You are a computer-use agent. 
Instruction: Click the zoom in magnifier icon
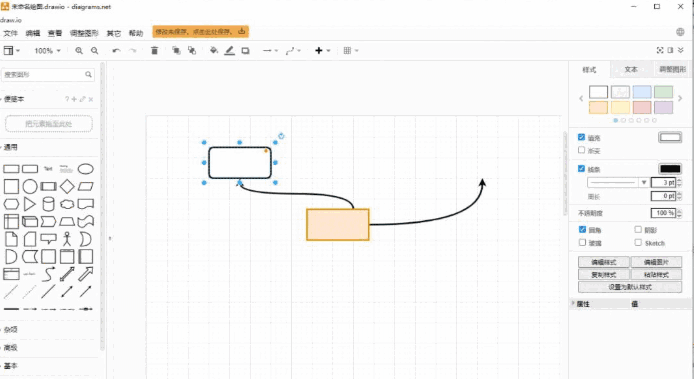pos(79,50)
